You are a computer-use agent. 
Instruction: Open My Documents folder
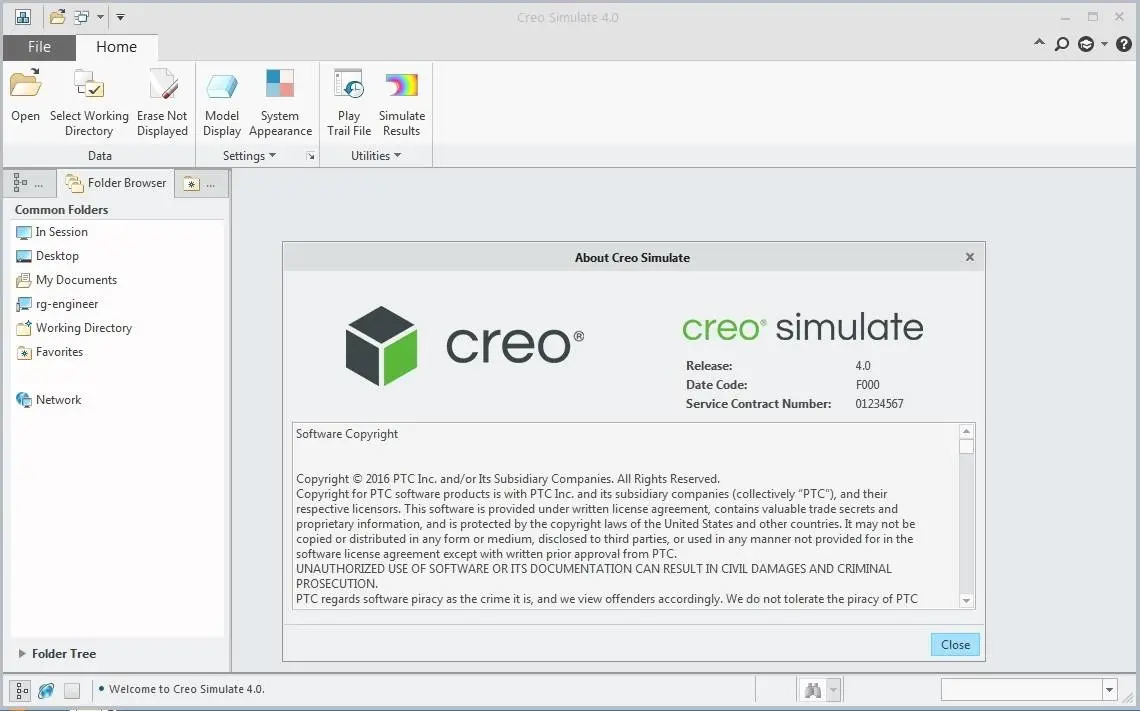click(x=66, y=280)
